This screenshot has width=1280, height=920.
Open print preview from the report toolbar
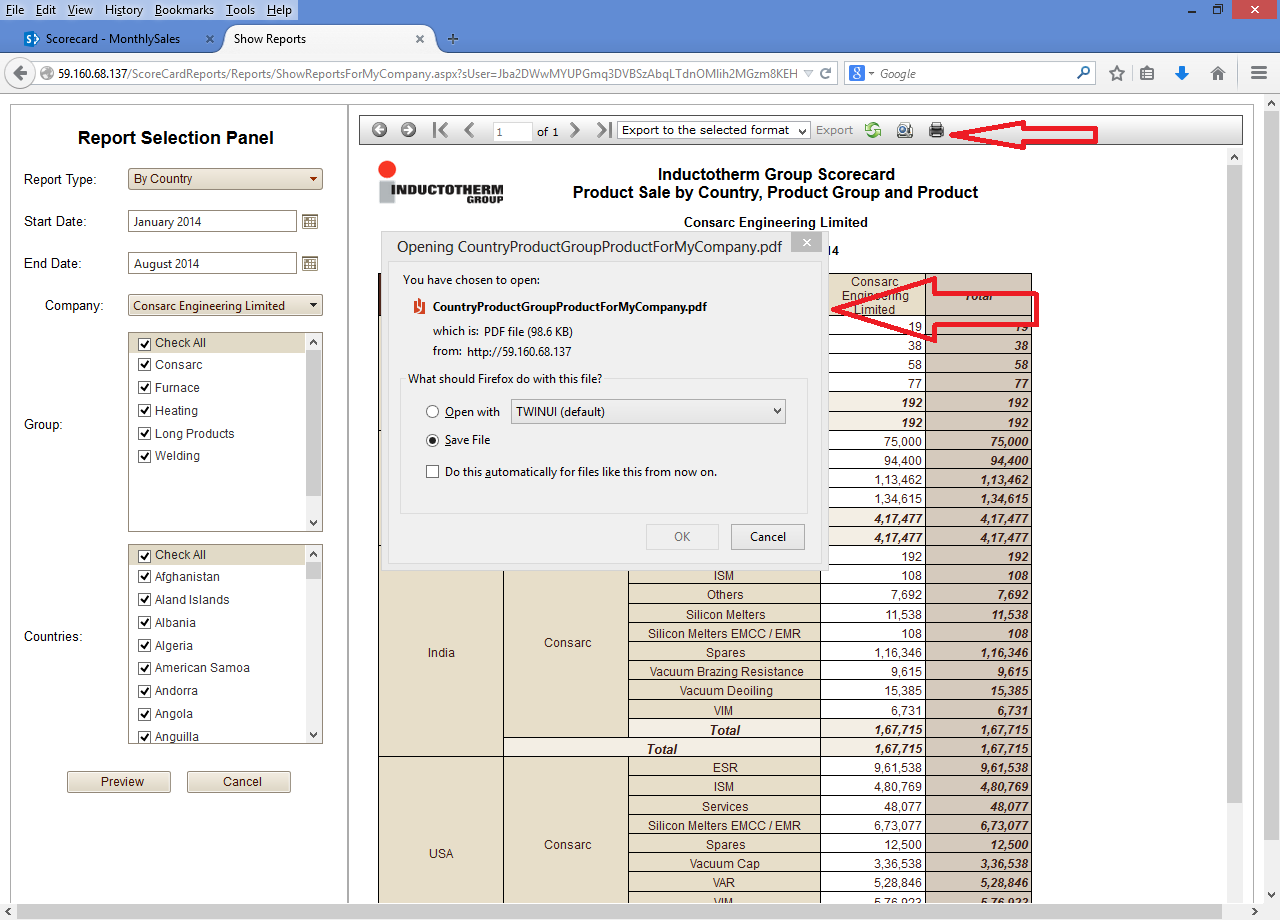coord(904,130)
